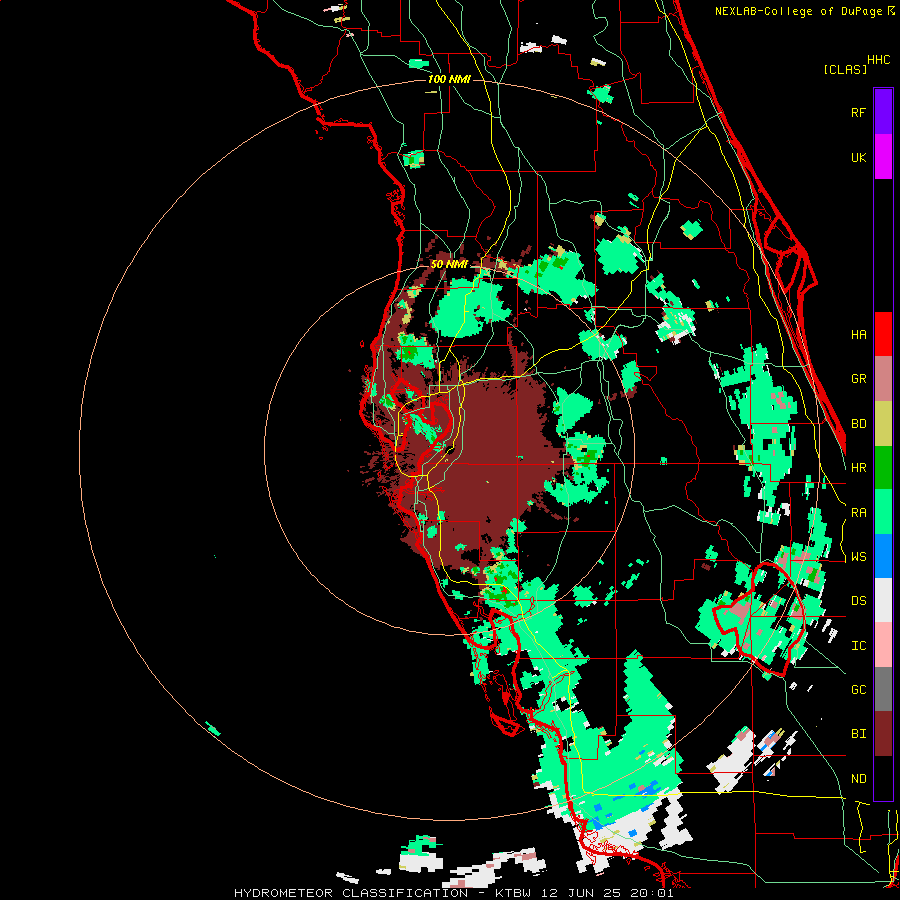Screen dimensions: 900x900
Task: Click the BD legend label
Action: point(858,424)
